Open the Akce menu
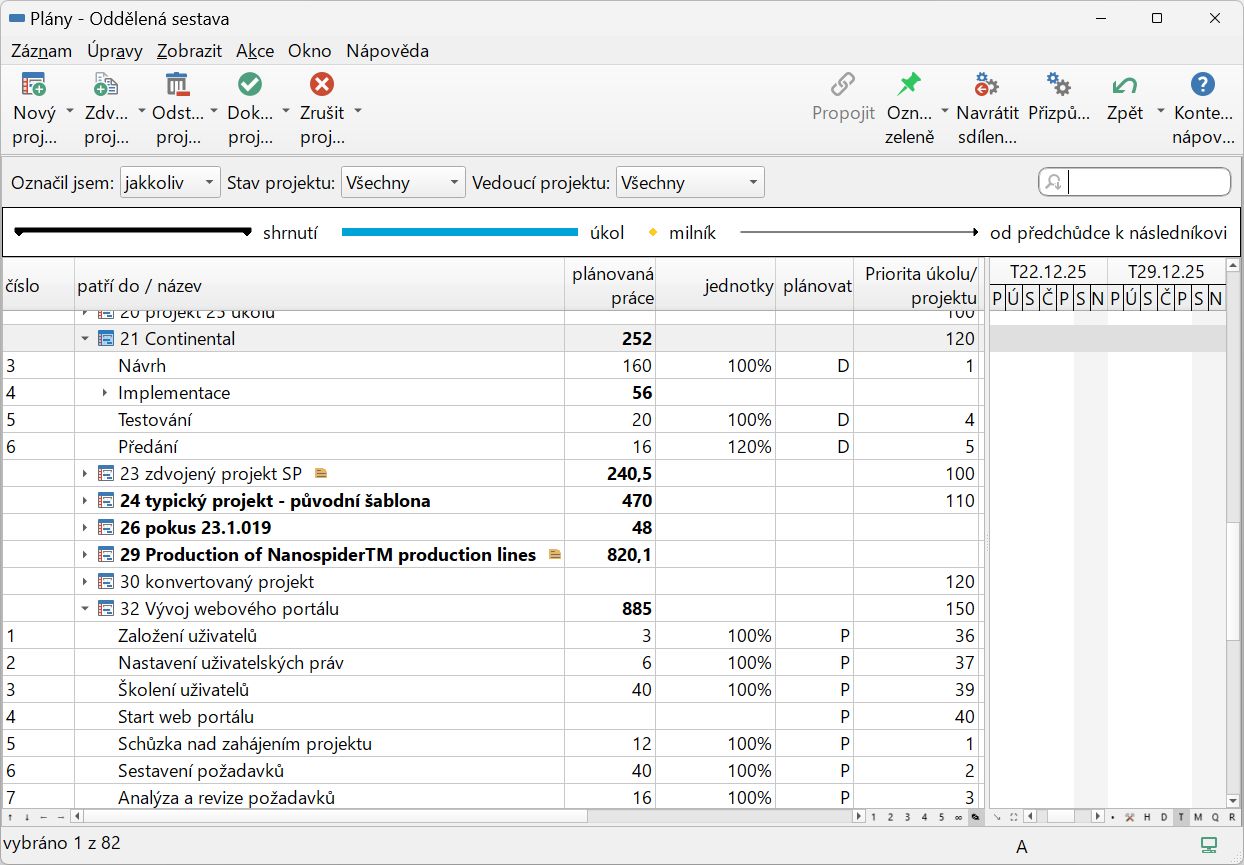 [255, 51]
